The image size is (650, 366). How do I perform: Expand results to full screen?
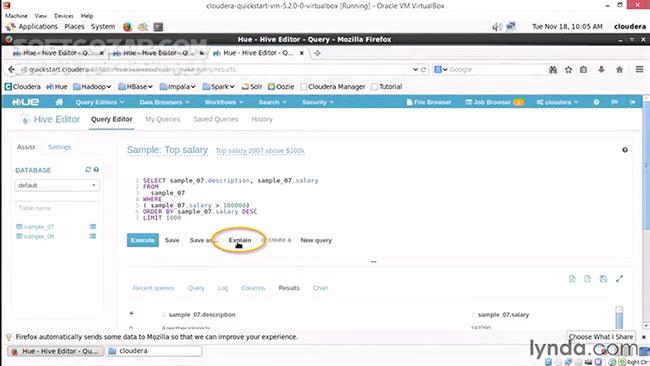pyautogui.click(x=619, y=279)
